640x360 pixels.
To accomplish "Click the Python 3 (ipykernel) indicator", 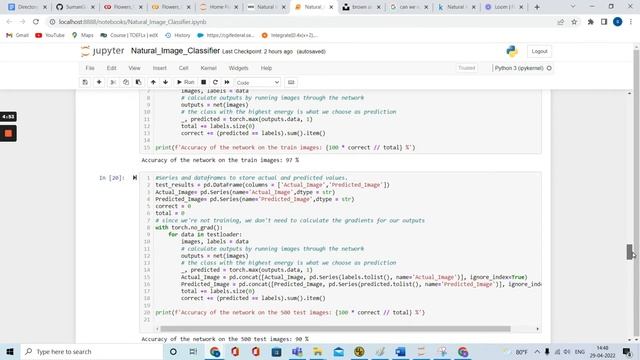I will [523, 68].
